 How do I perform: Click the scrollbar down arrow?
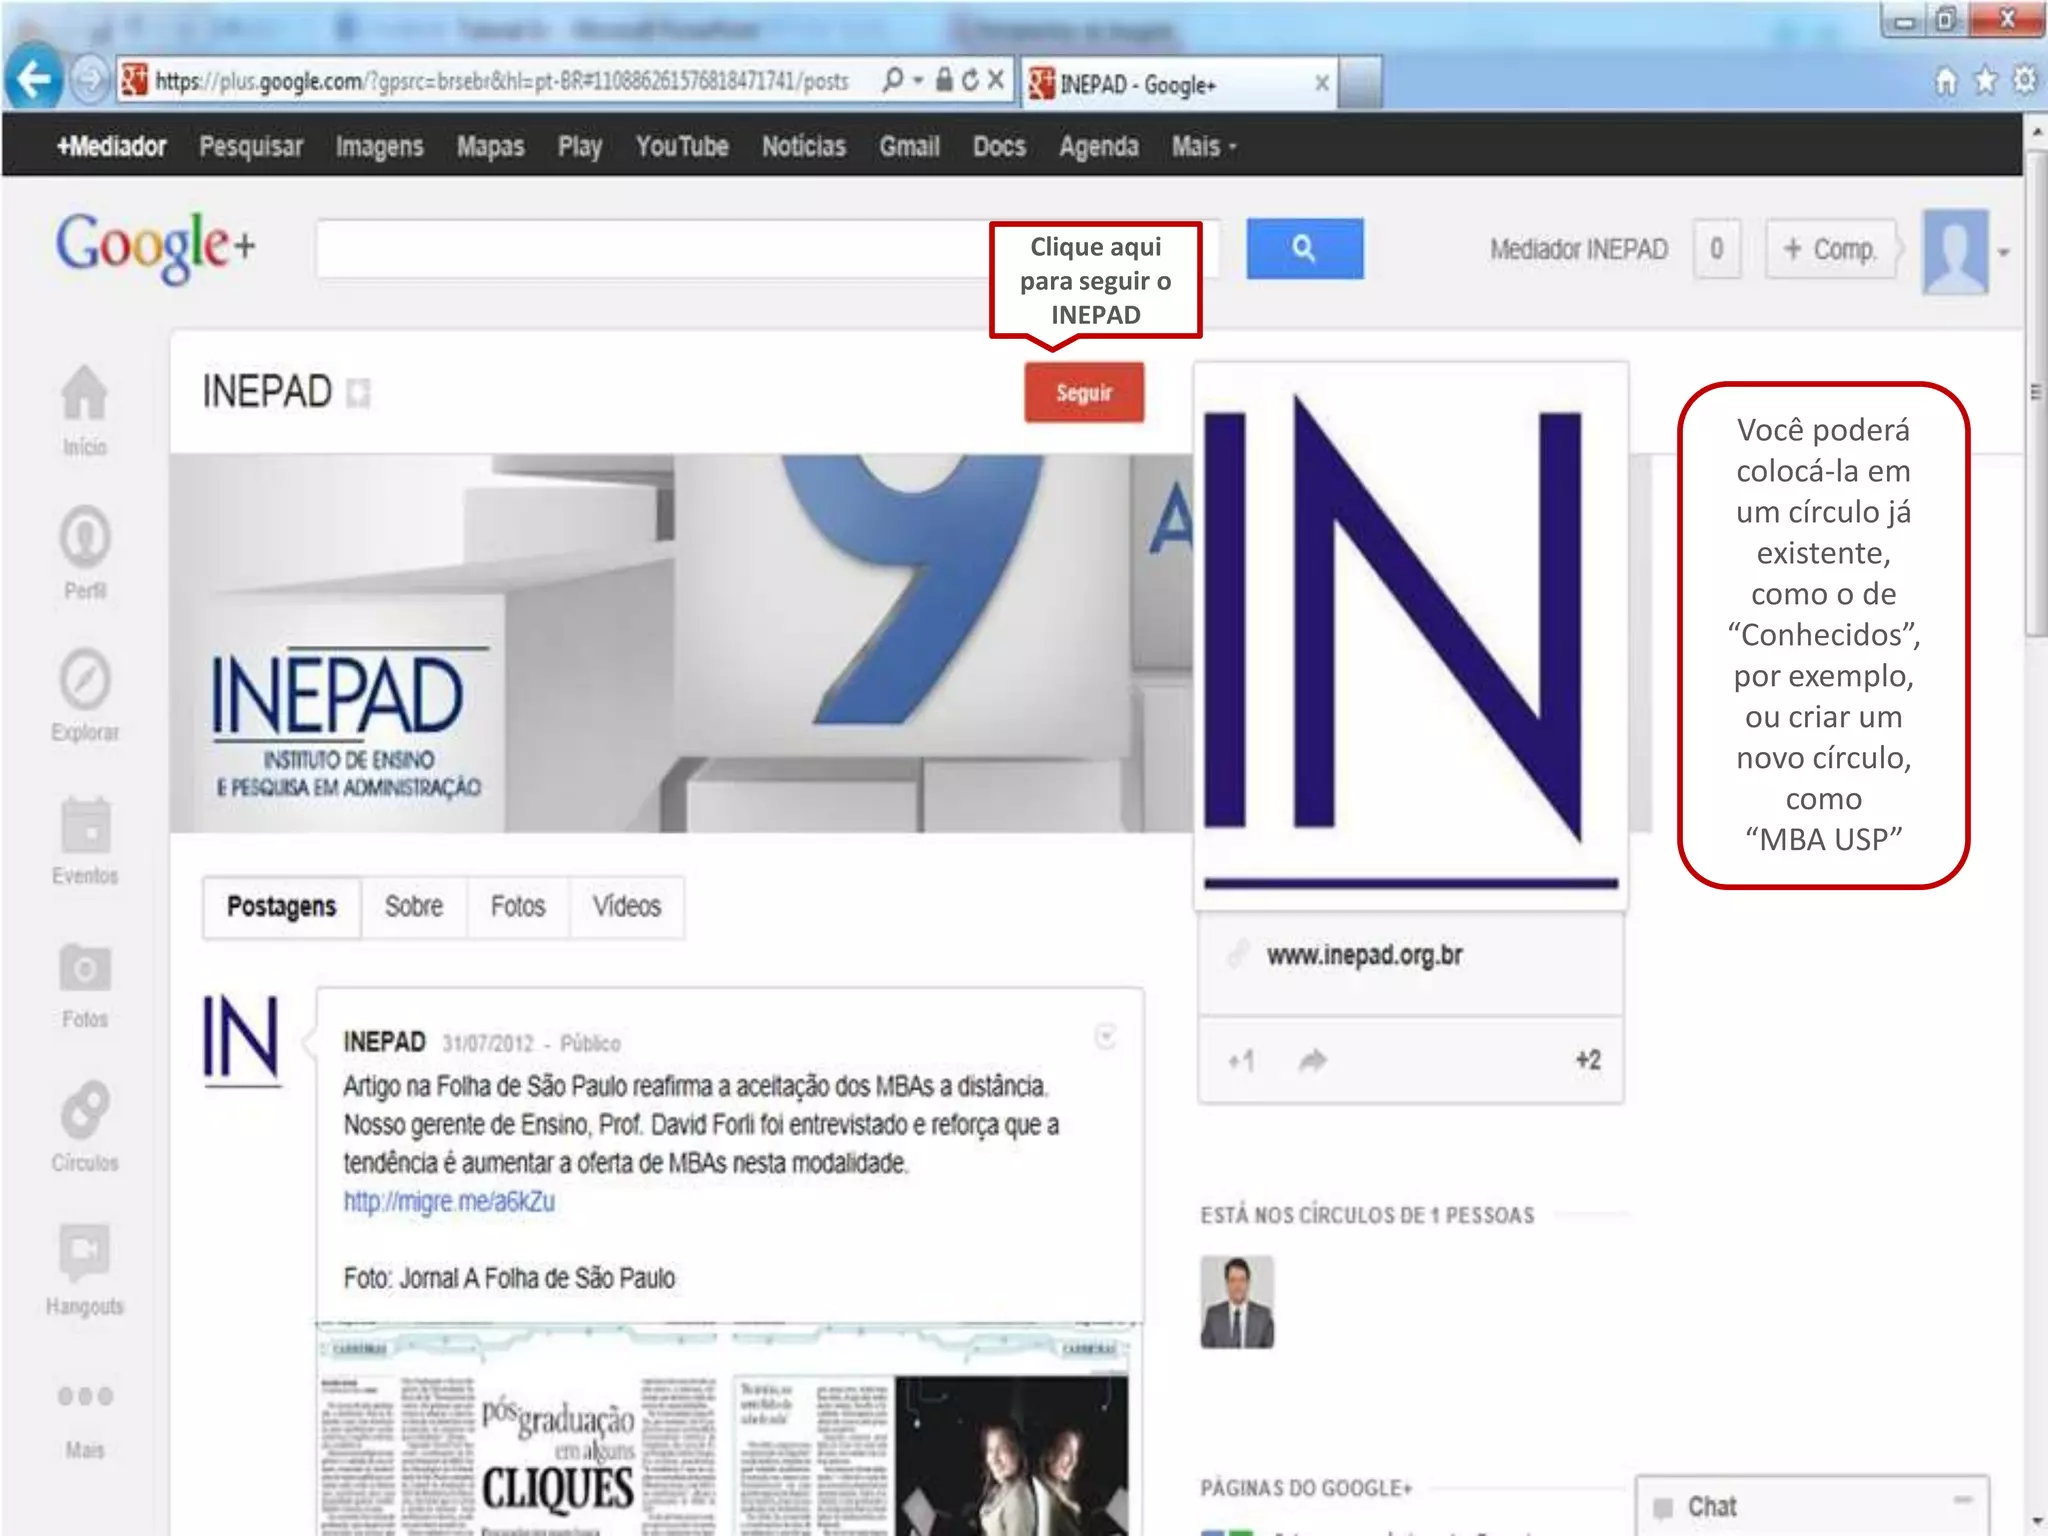[x=2035, y=1523]
